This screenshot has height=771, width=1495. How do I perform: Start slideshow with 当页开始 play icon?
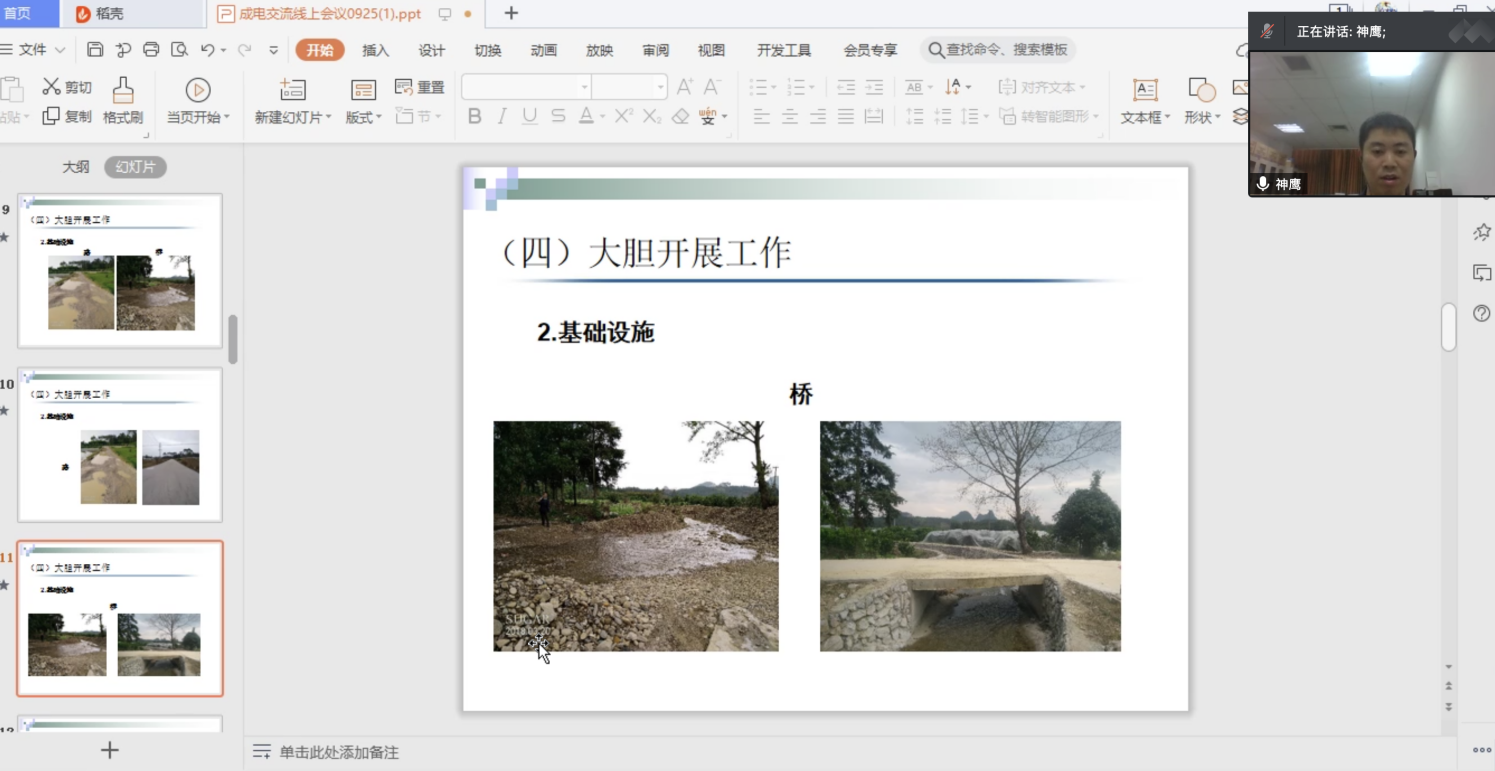click(198, 90)
